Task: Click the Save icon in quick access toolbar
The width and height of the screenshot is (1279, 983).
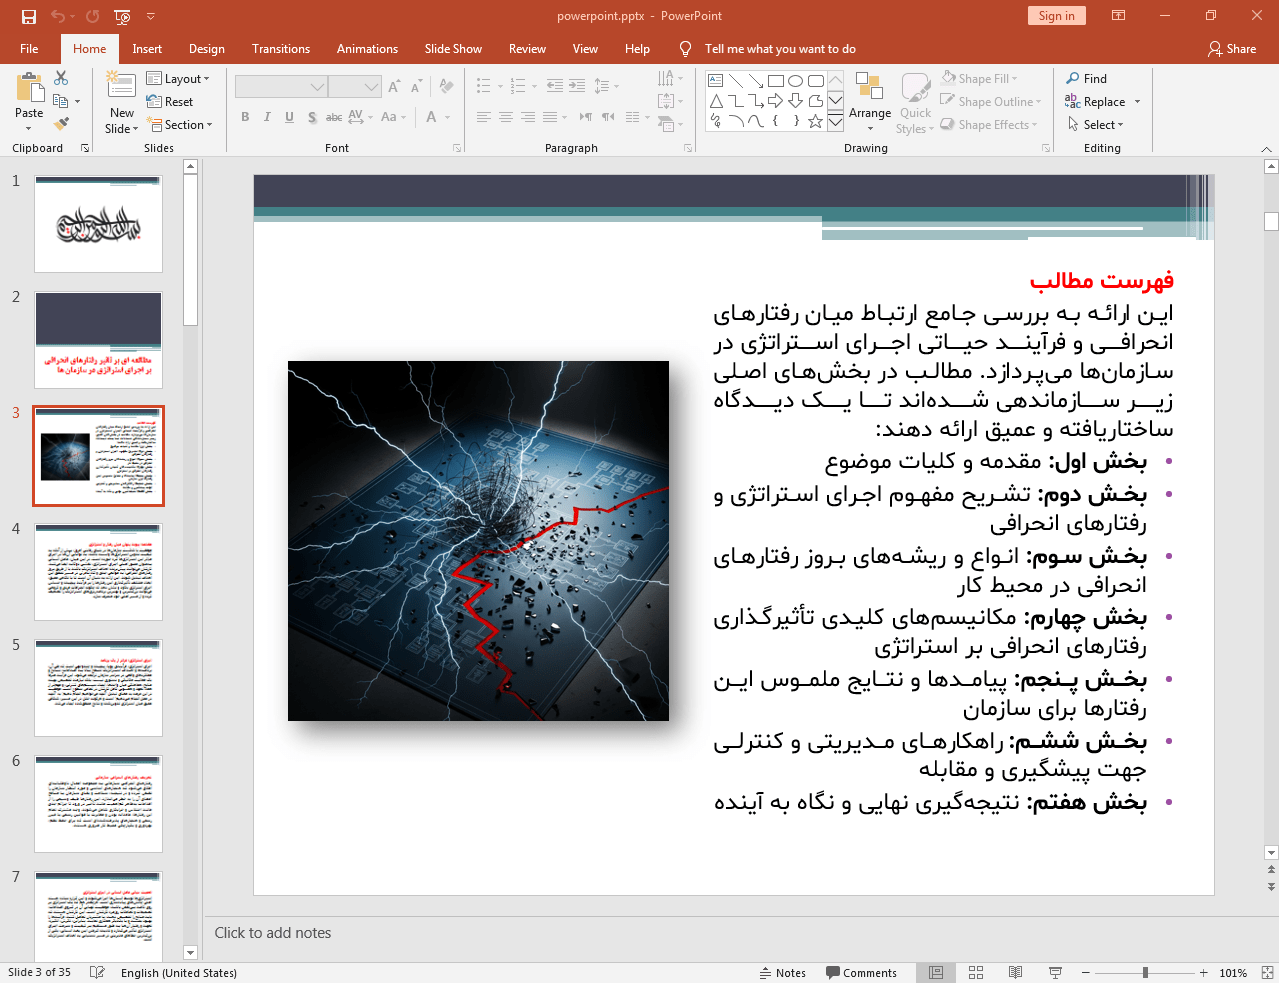Action: 29,16
